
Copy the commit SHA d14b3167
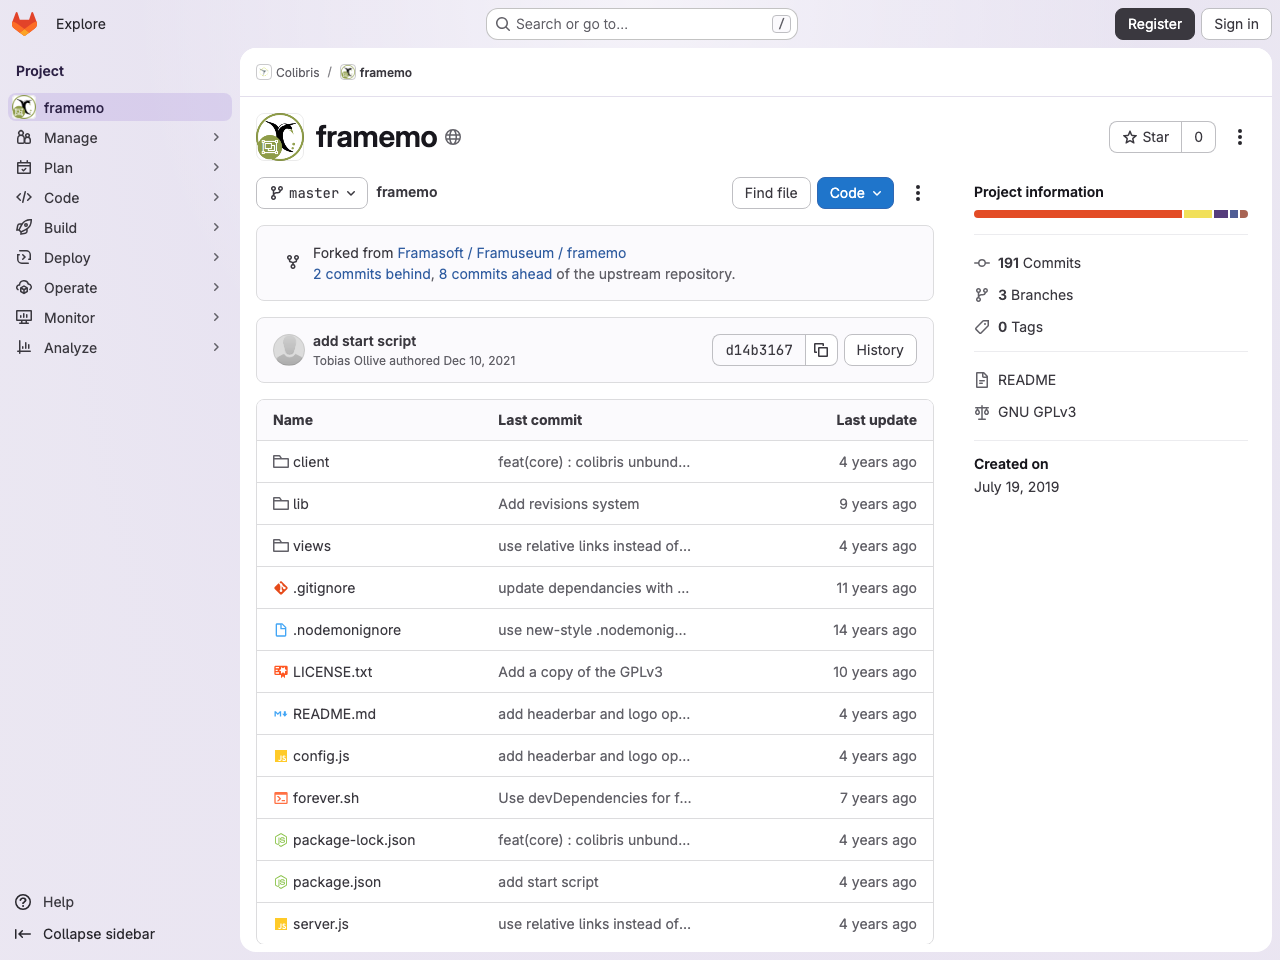click(x=820, y=350)
